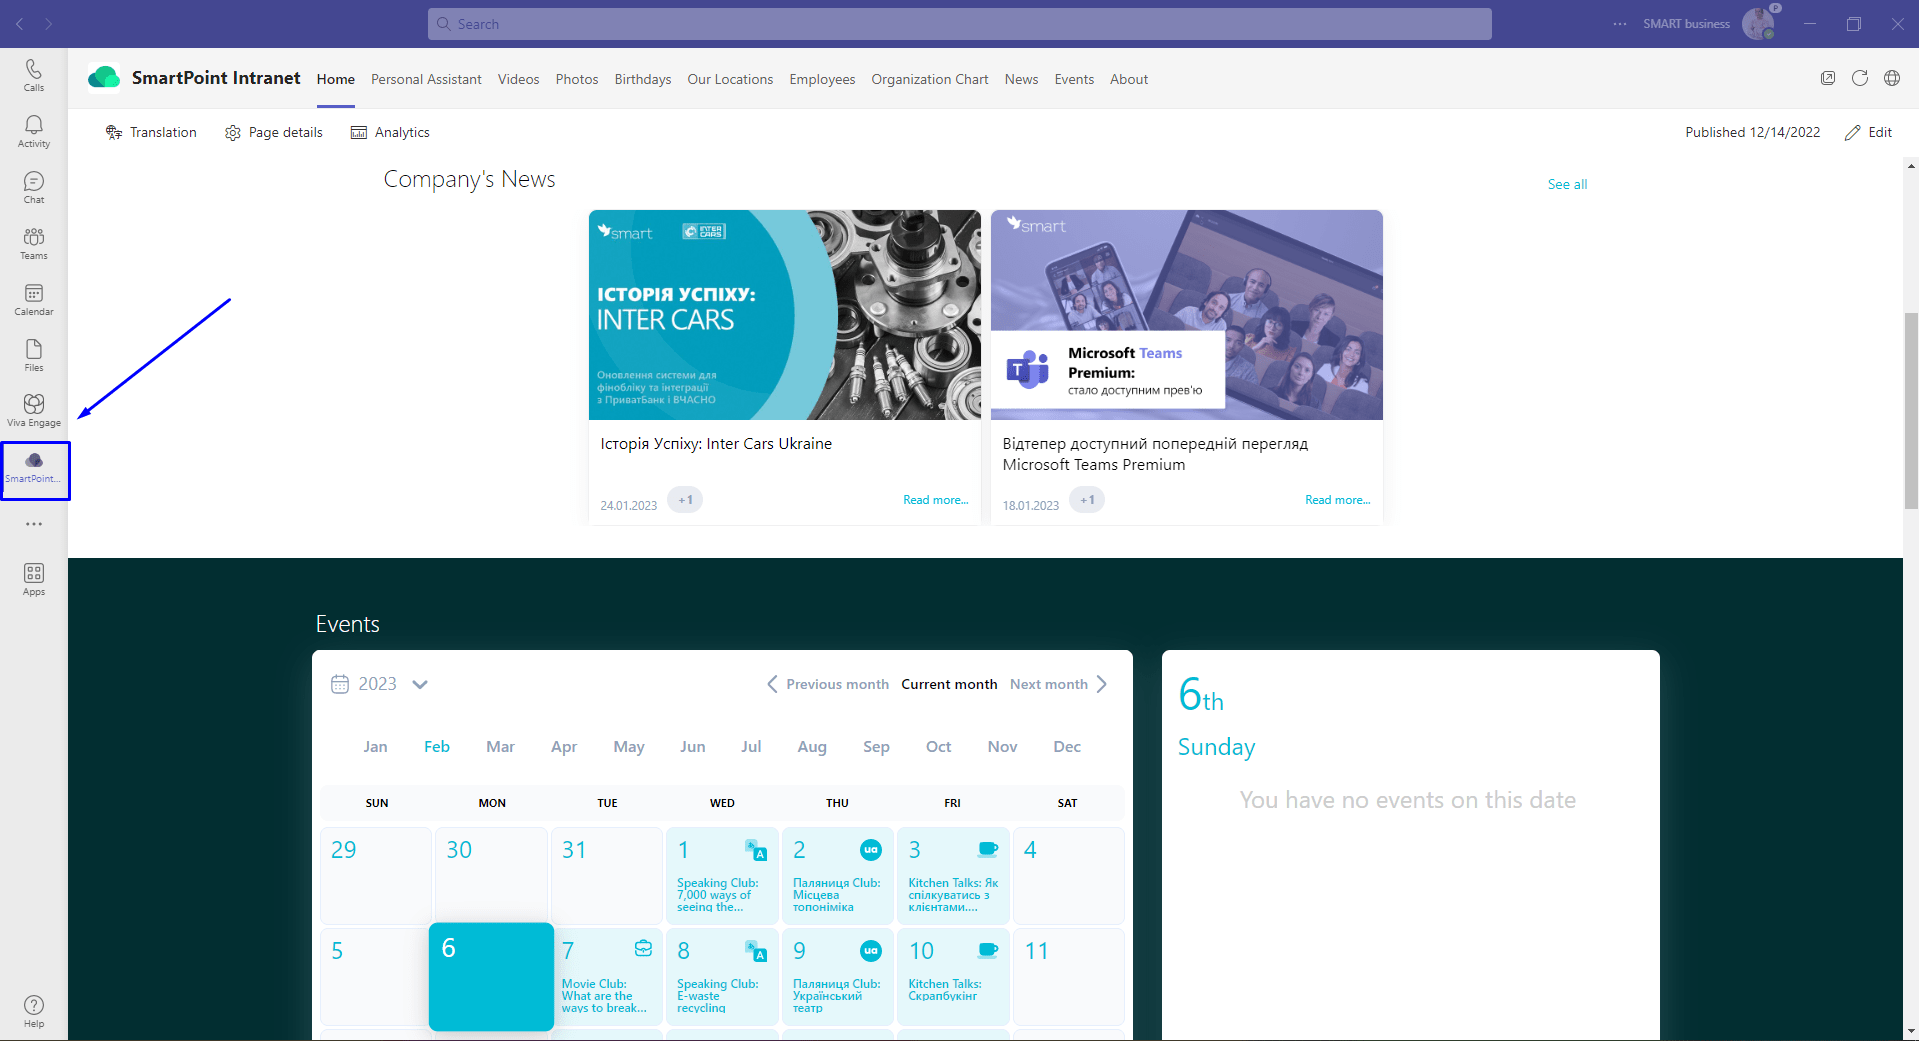
Task: Select Mar in the month selector
Action: tap(500, 746)
